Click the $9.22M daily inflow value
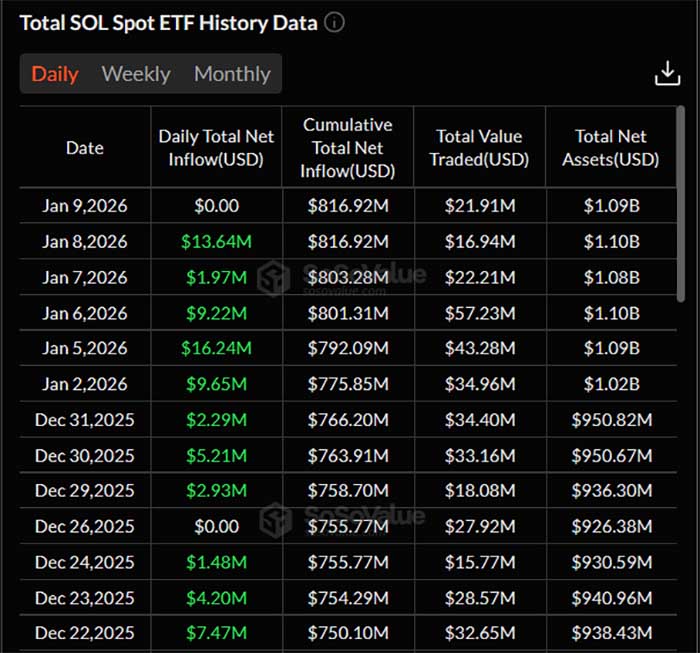Viewport: 700px width, 653px height. (x=217, y=313)
